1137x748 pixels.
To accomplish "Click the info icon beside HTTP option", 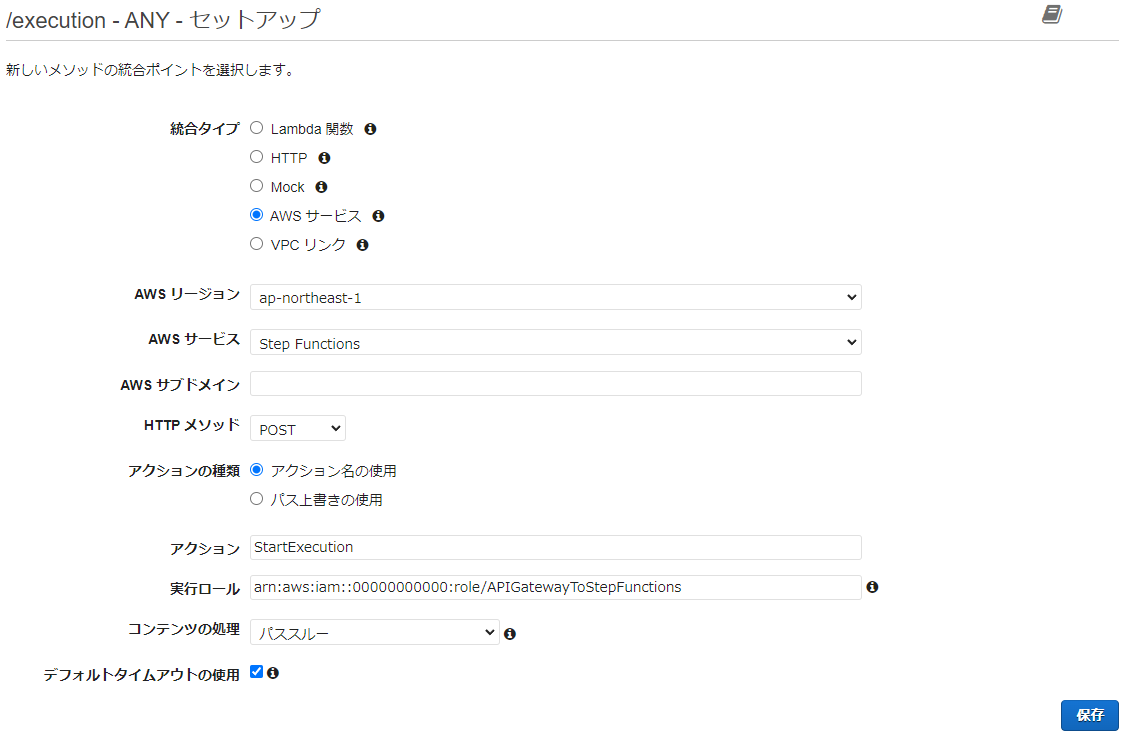I will pyautogui.click(x=324, y=157).
